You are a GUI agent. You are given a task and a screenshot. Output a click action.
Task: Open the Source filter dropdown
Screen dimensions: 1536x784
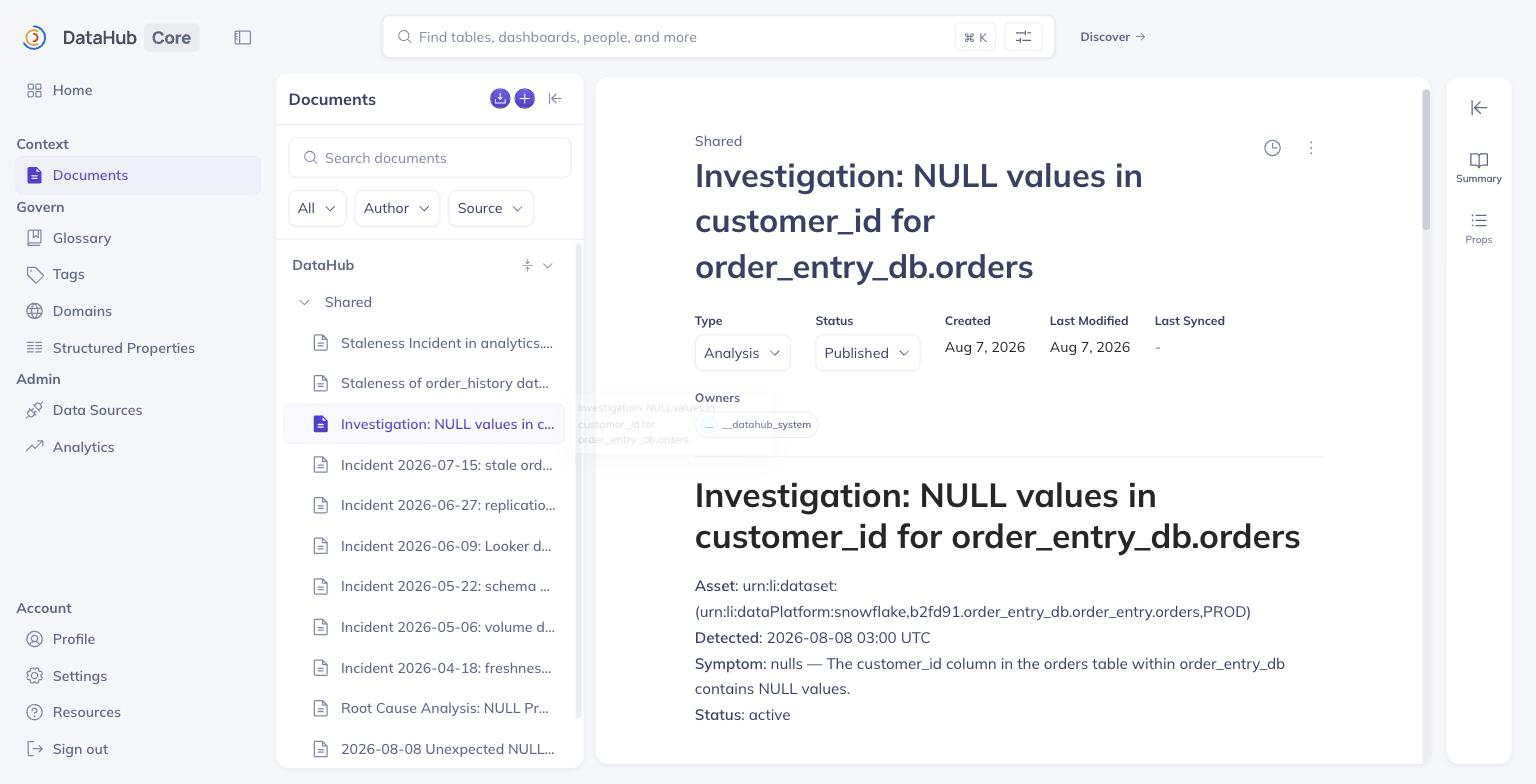tap(490, 208)
